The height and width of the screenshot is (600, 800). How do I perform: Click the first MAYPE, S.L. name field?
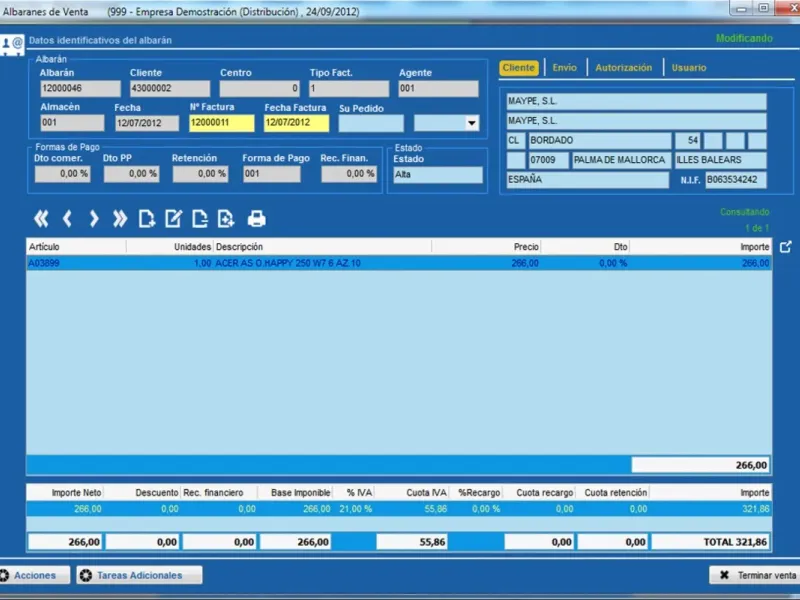tap(636, 102)
